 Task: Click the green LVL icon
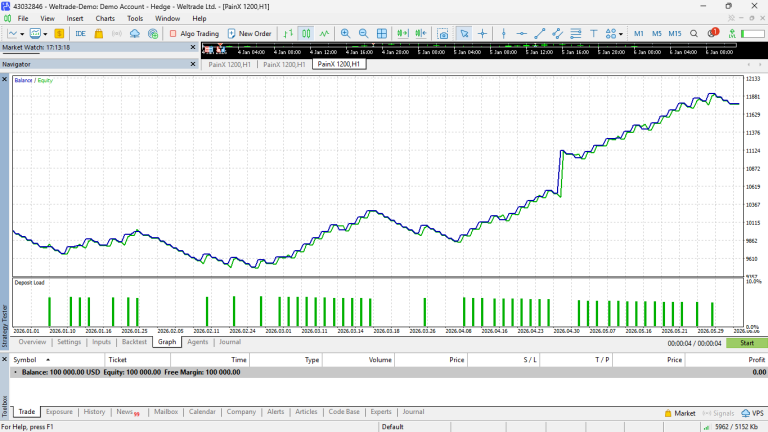(x=732, y=34)
